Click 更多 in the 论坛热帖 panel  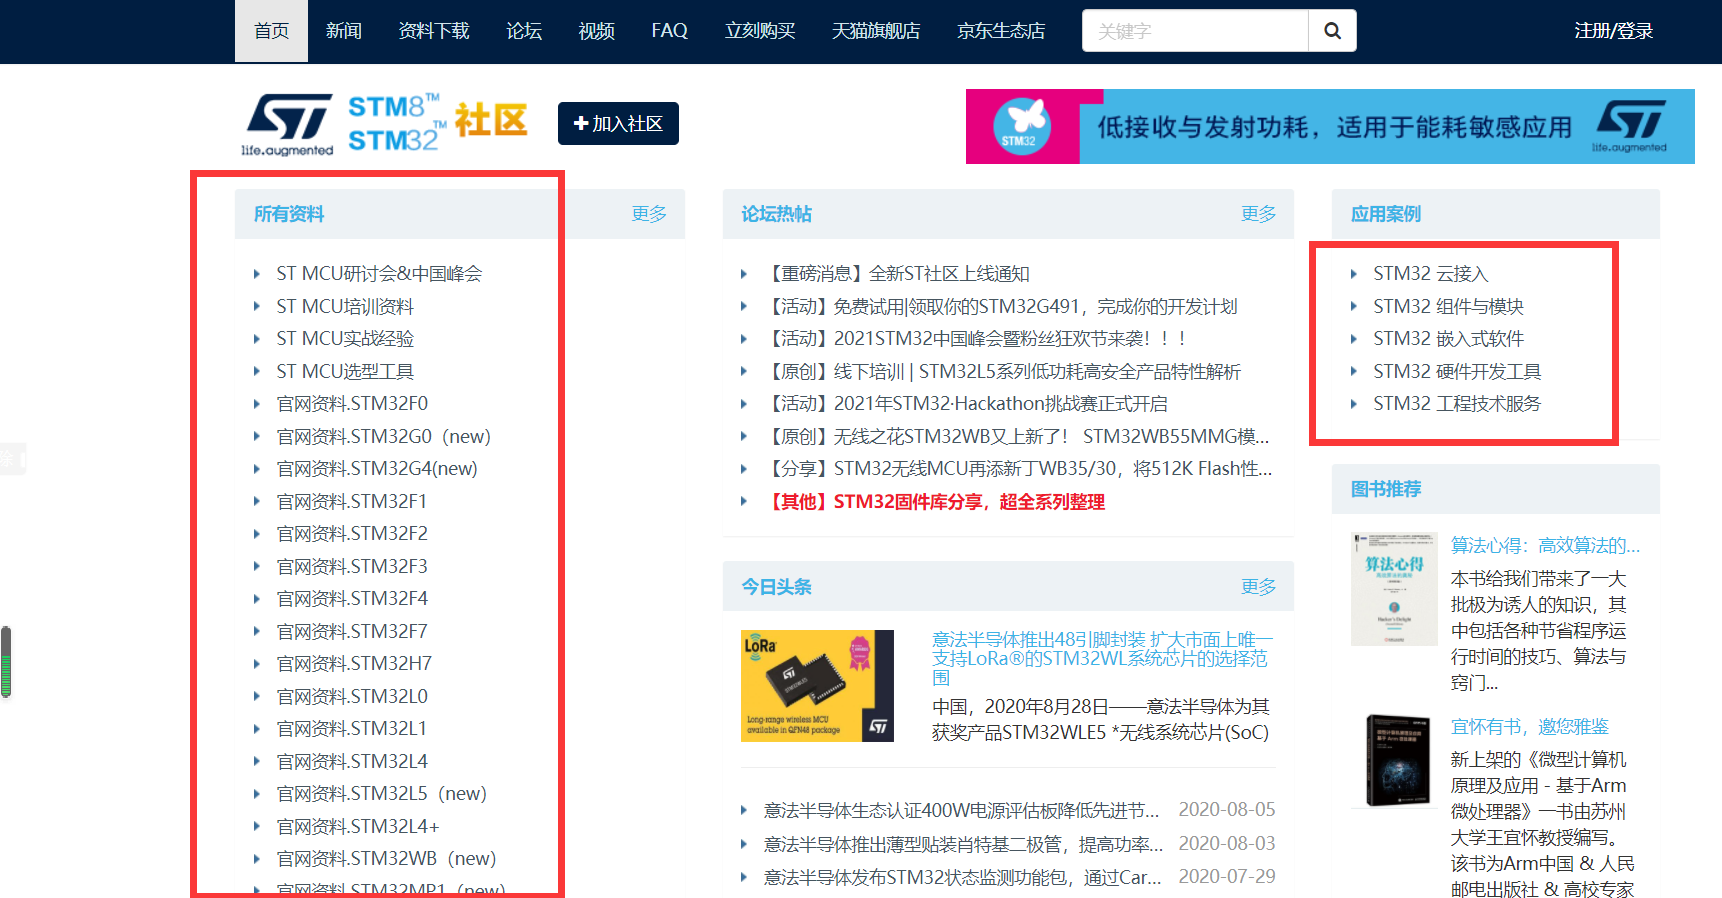point(1258,214)
